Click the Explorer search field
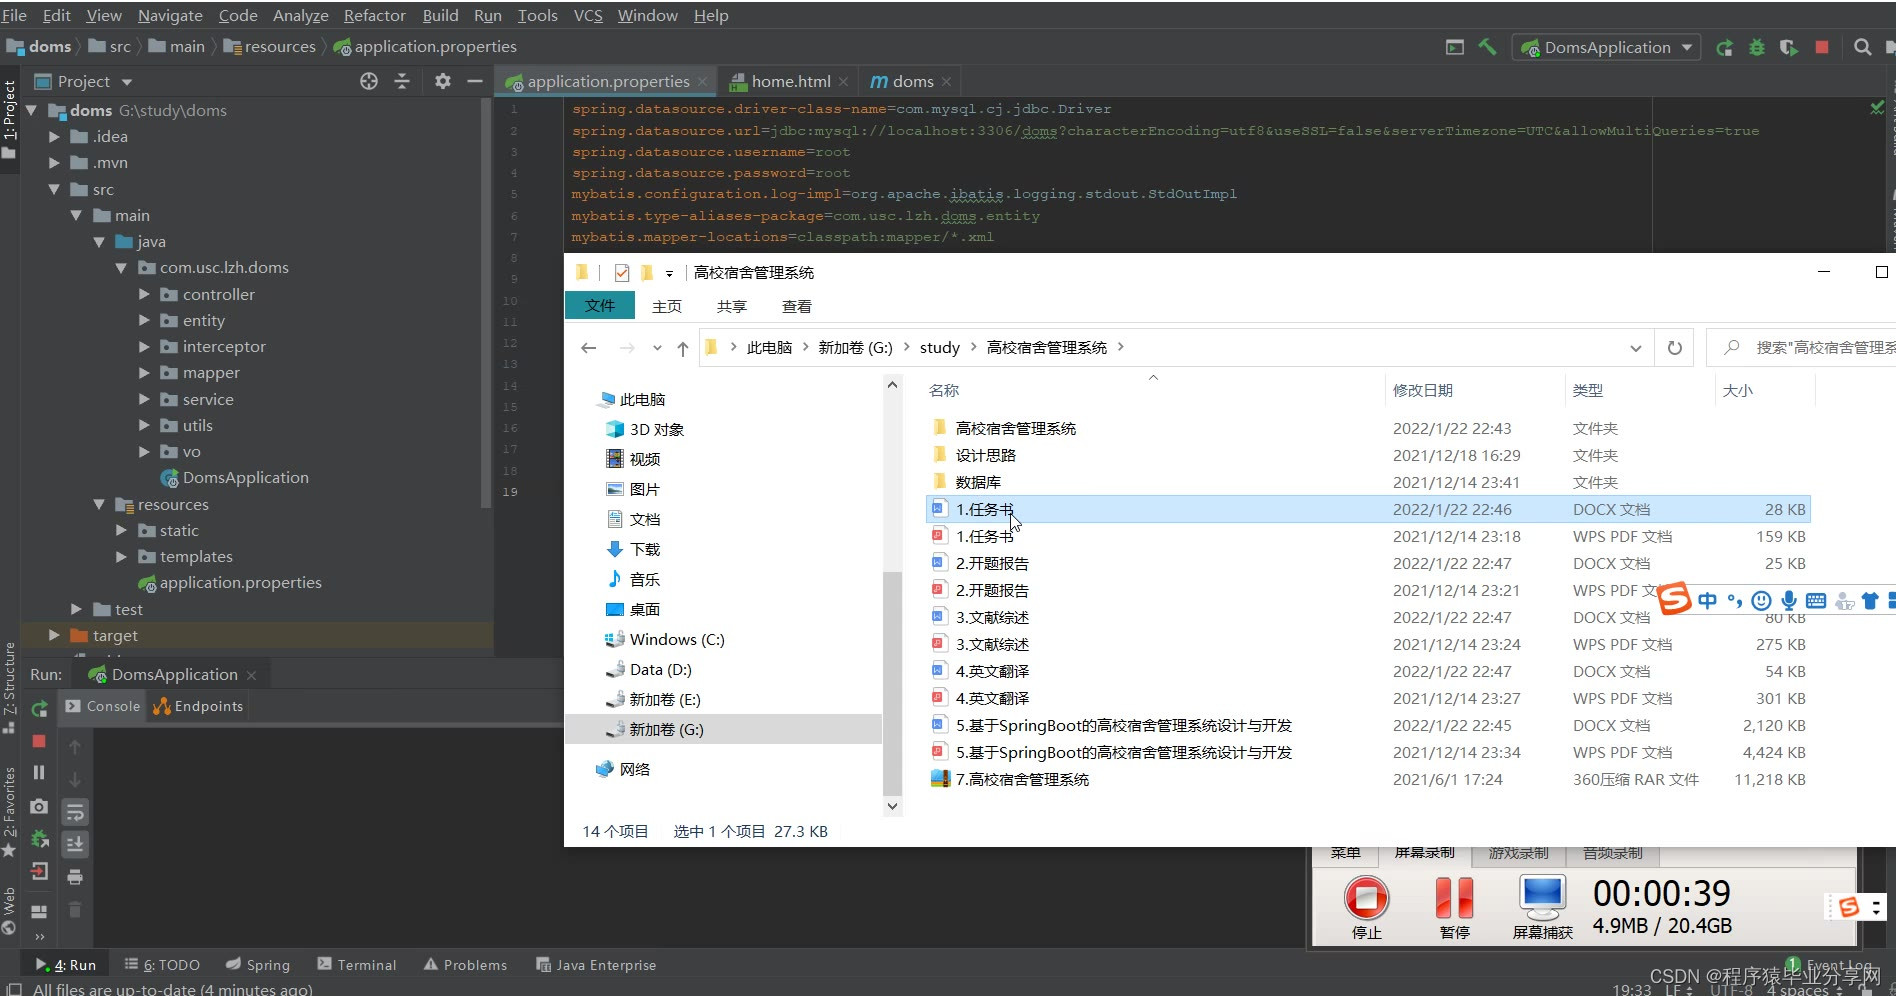The width and height of the screenshot is (1896, 996). tap(1800, 348)
